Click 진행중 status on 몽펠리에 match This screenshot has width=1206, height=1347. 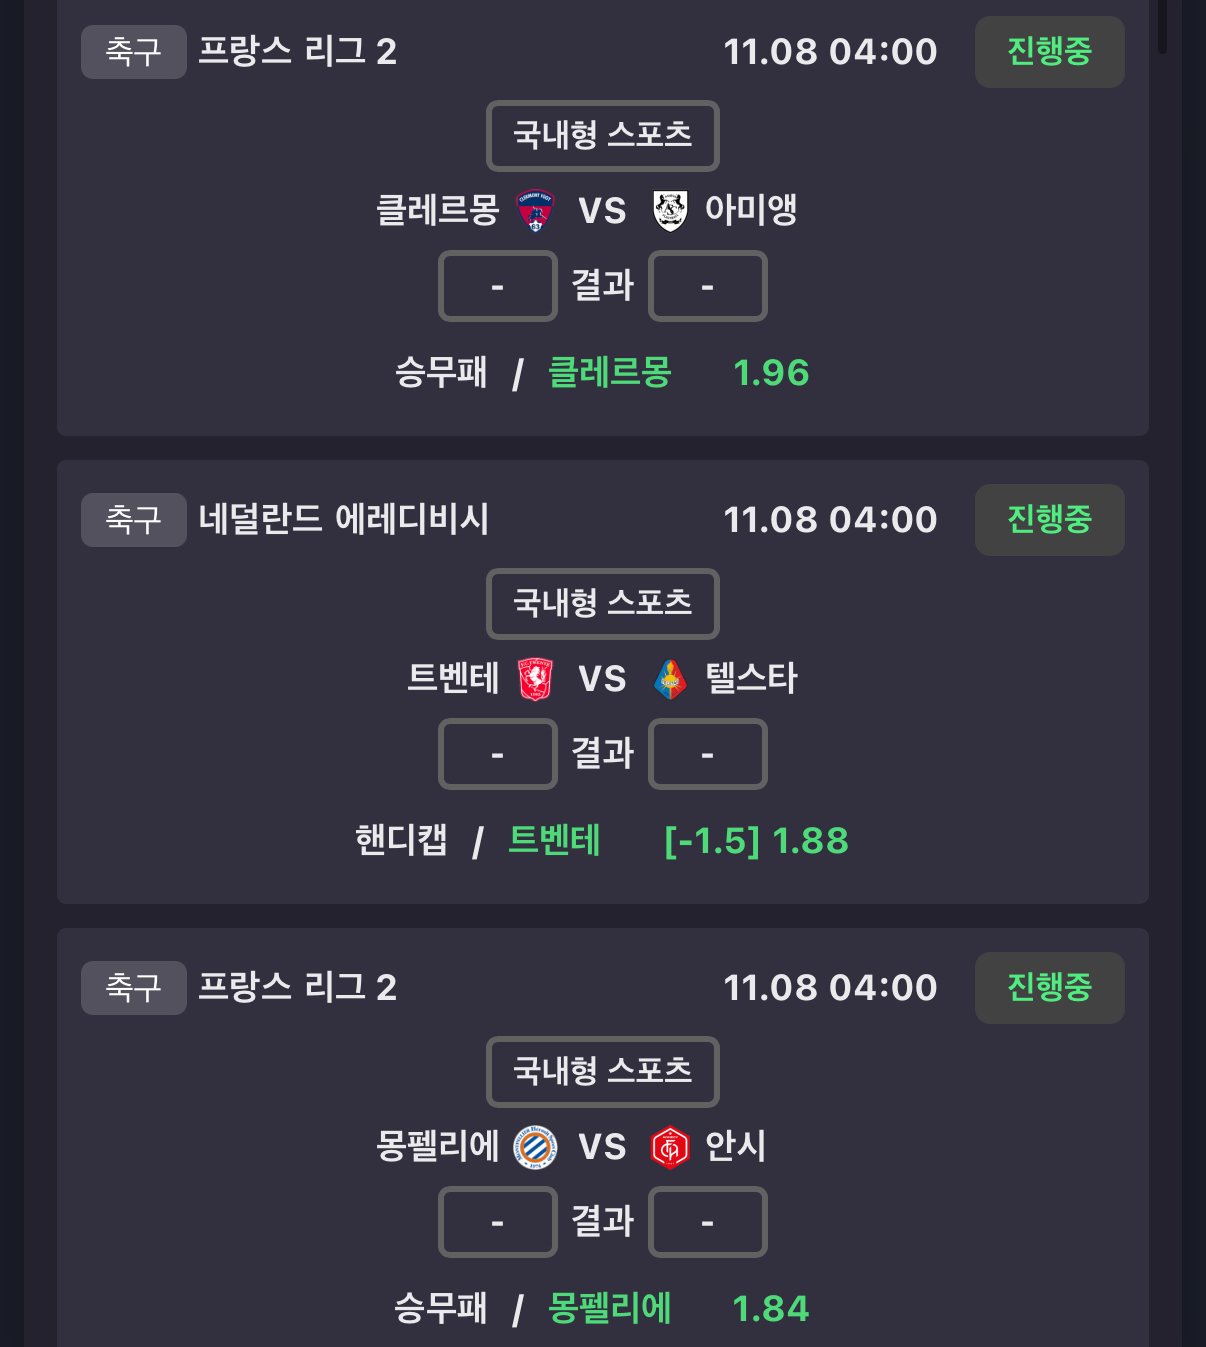point(1049,988)
